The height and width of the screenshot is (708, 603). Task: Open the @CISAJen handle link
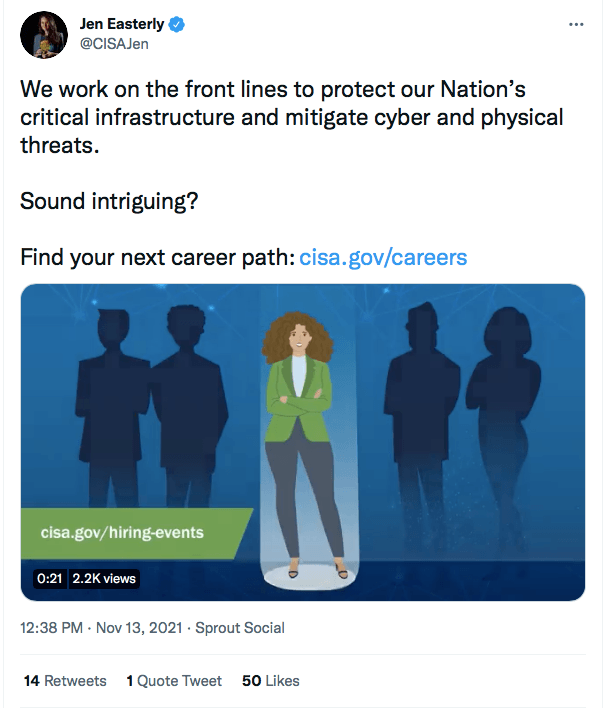[114, 44]
